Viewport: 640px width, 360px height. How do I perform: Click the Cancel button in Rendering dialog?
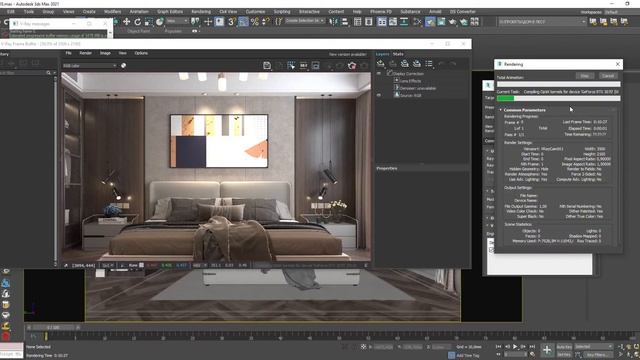pos(608,76)
